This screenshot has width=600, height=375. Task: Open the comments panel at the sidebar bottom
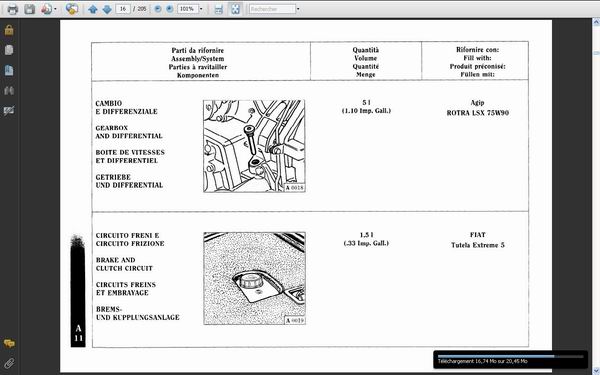coord(9,343)
